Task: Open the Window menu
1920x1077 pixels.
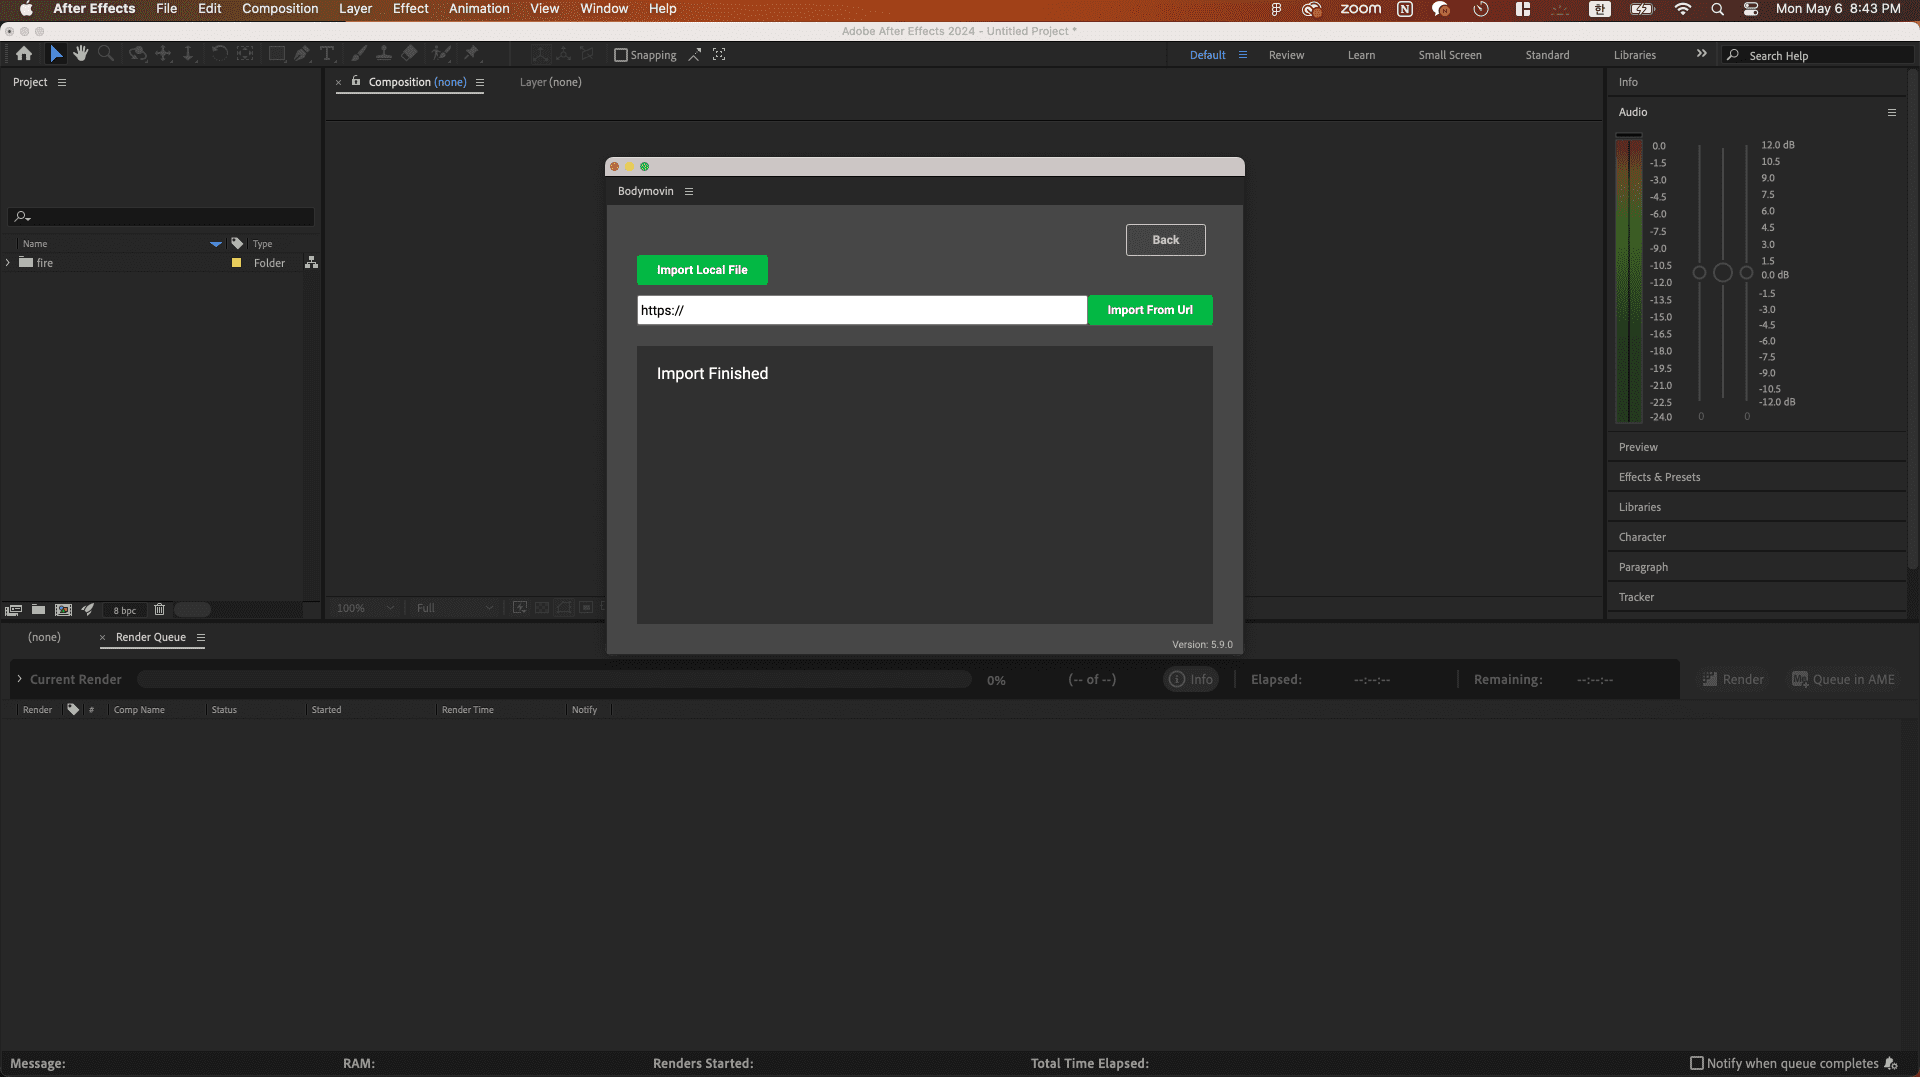Action: click(x=604, y=9)
